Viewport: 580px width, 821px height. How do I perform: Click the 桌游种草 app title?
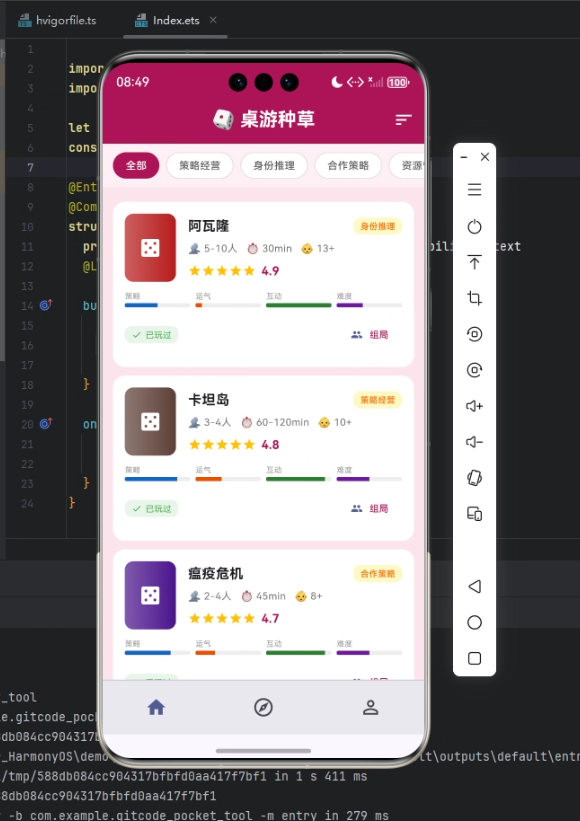tap(277, 120)
